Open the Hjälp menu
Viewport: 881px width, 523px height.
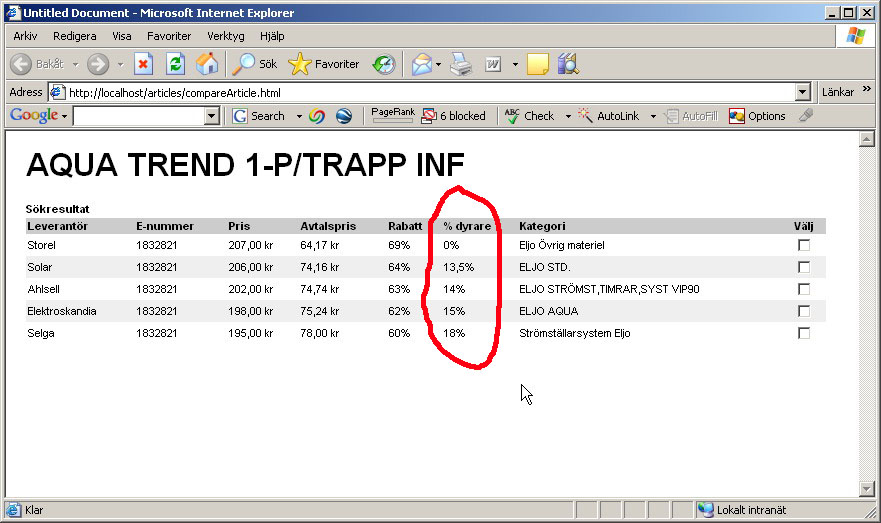272,36
